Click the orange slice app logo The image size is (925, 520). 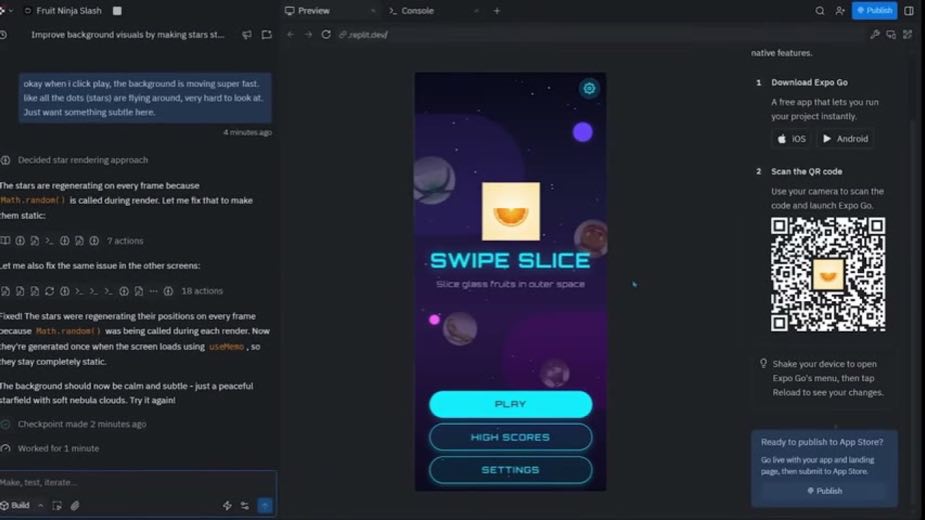[x=511, y=211]
